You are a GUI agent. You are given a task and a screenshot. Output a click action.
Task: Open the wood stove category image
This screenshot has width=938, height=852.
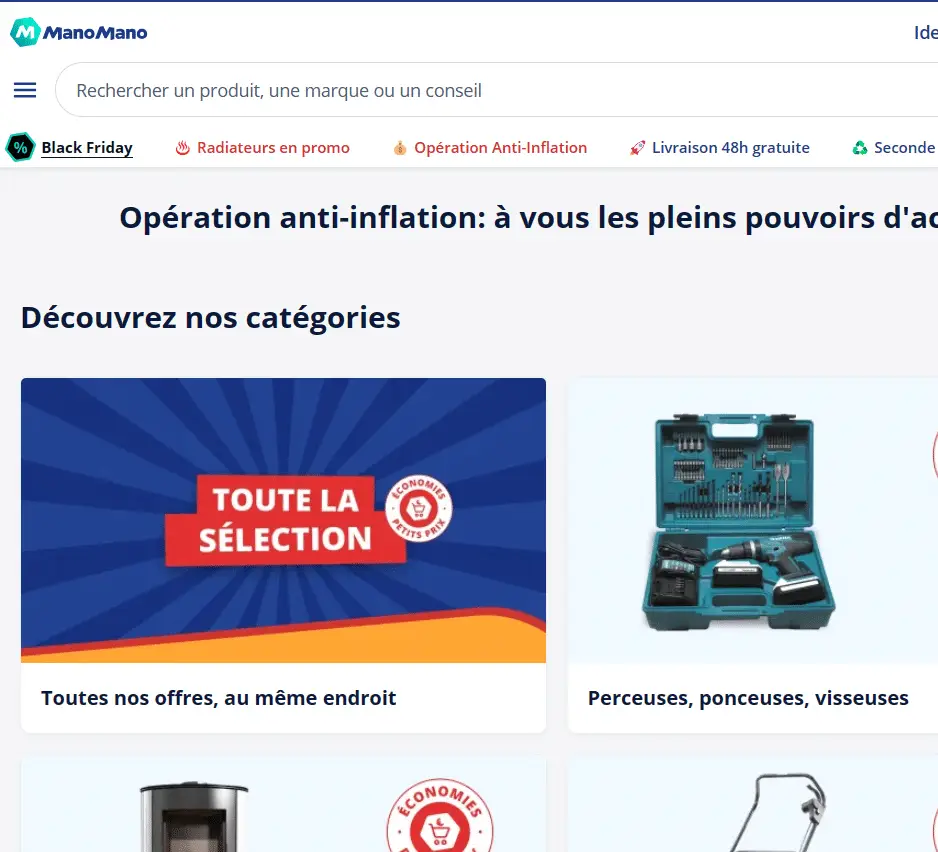193,816
